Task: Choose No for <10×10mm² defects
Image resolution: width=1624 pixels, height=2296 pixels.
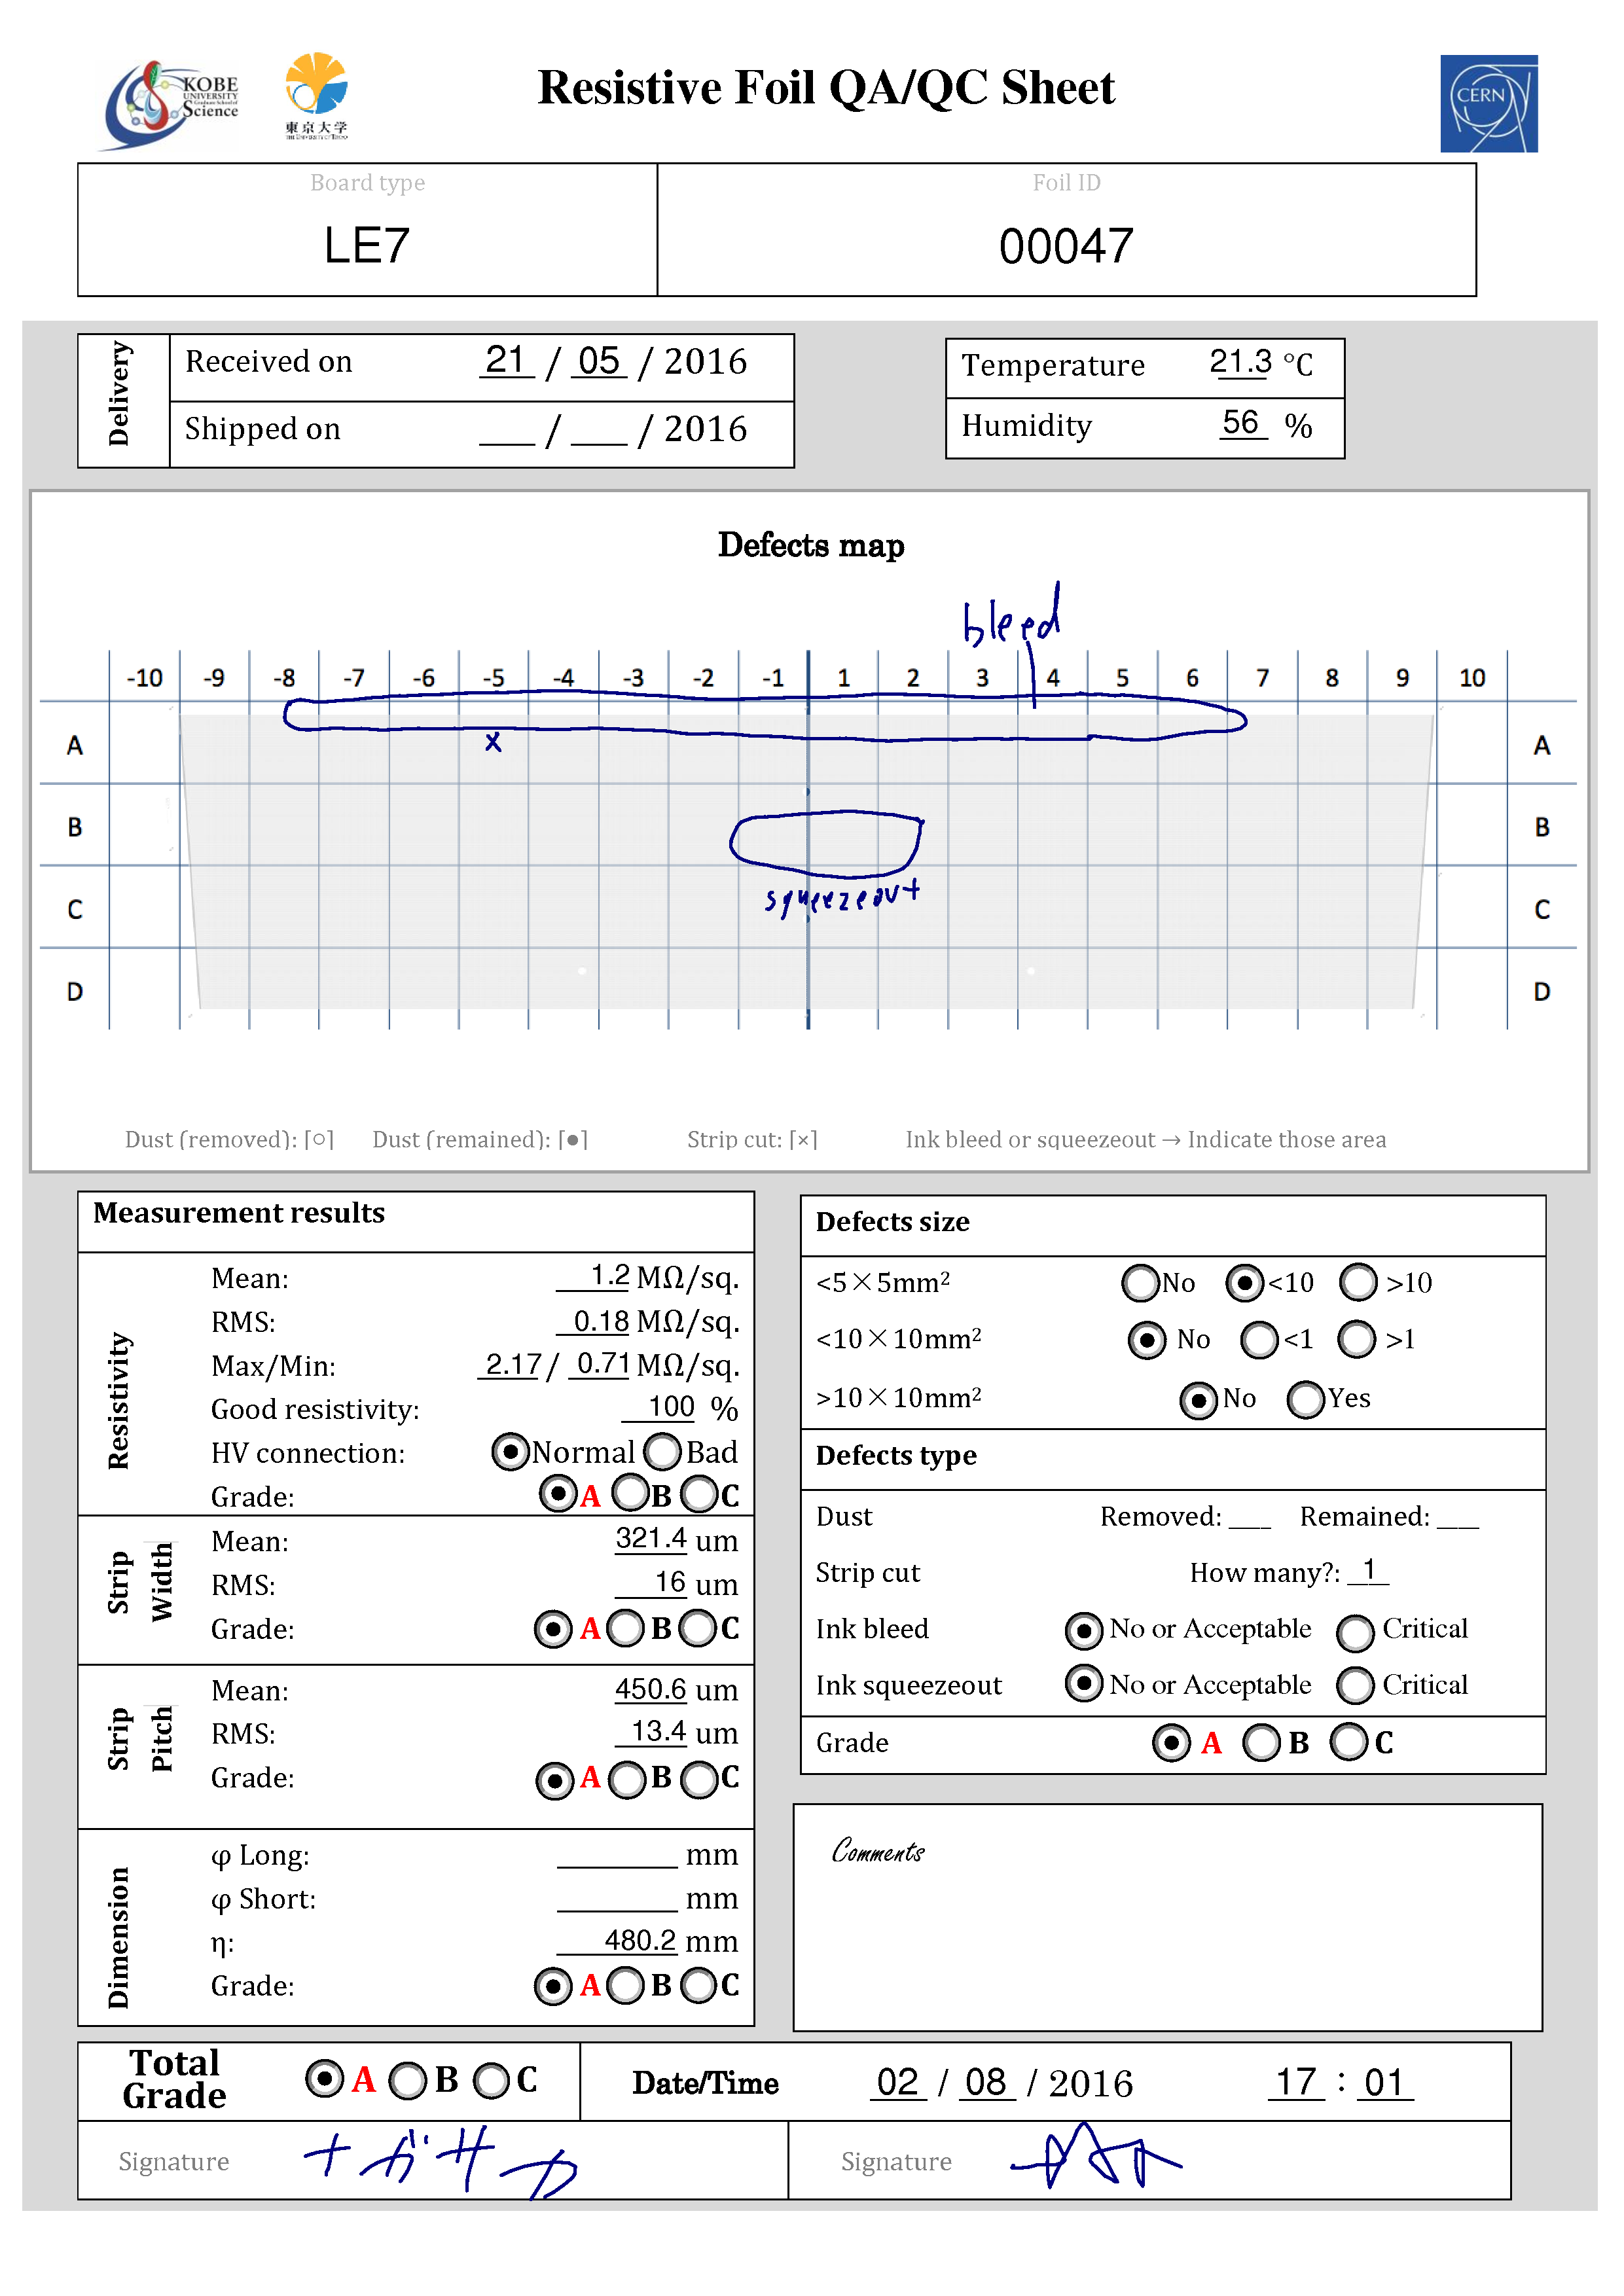Action: (x=1146, y=1339)
